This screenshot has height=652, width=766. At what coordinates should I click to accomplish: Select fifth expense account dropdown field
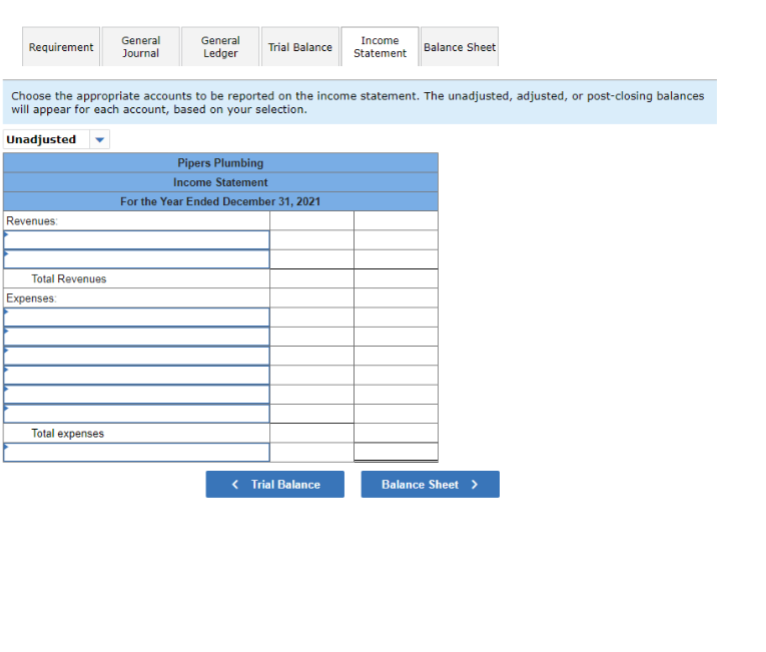coord(136,394)
